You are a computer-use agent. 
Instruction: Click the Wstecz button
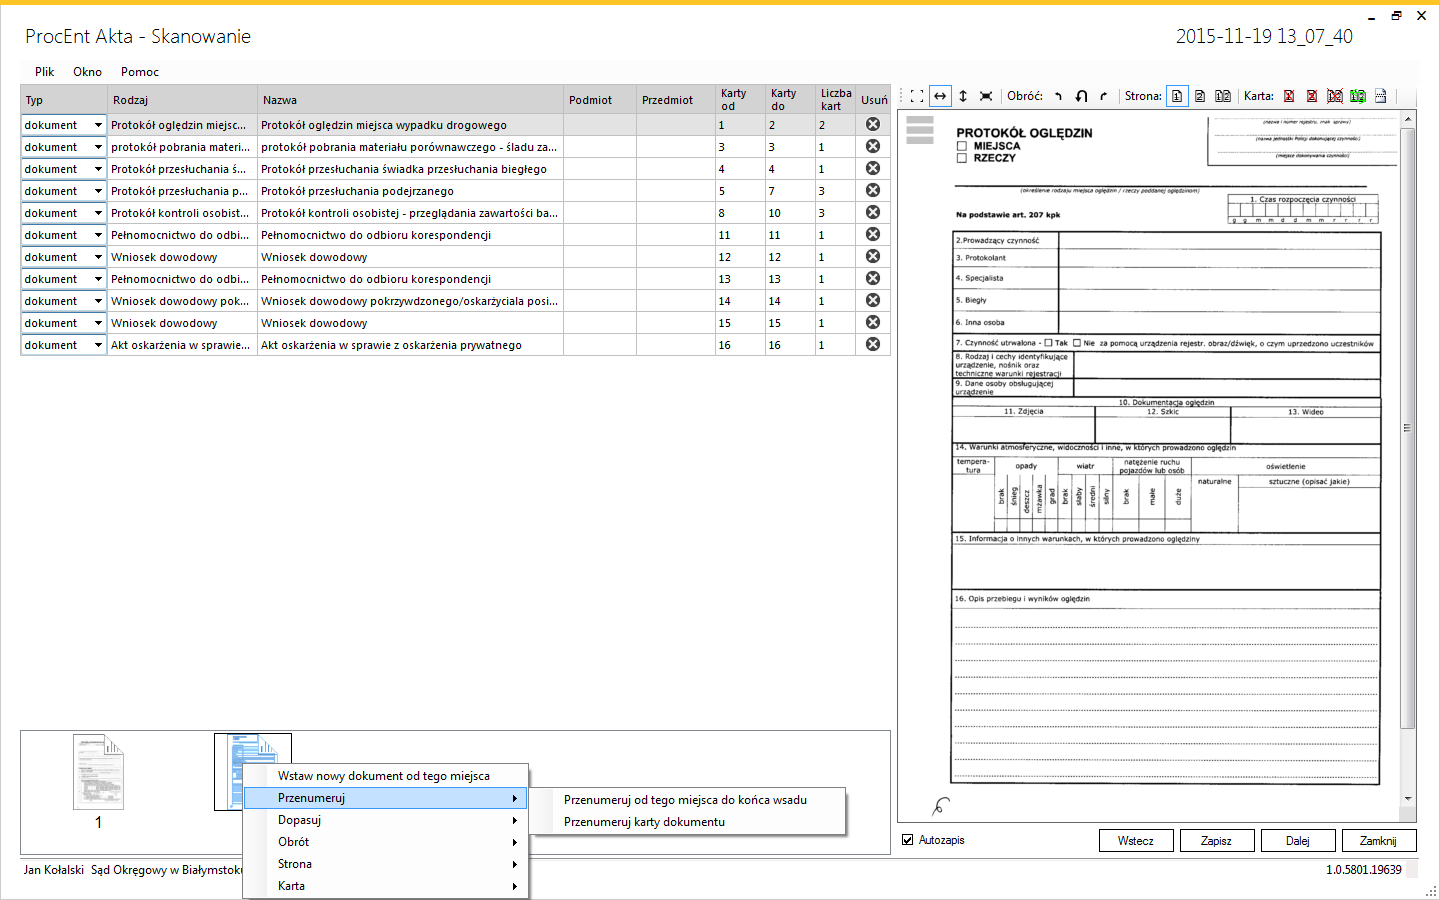click(x=1136, y=841)
